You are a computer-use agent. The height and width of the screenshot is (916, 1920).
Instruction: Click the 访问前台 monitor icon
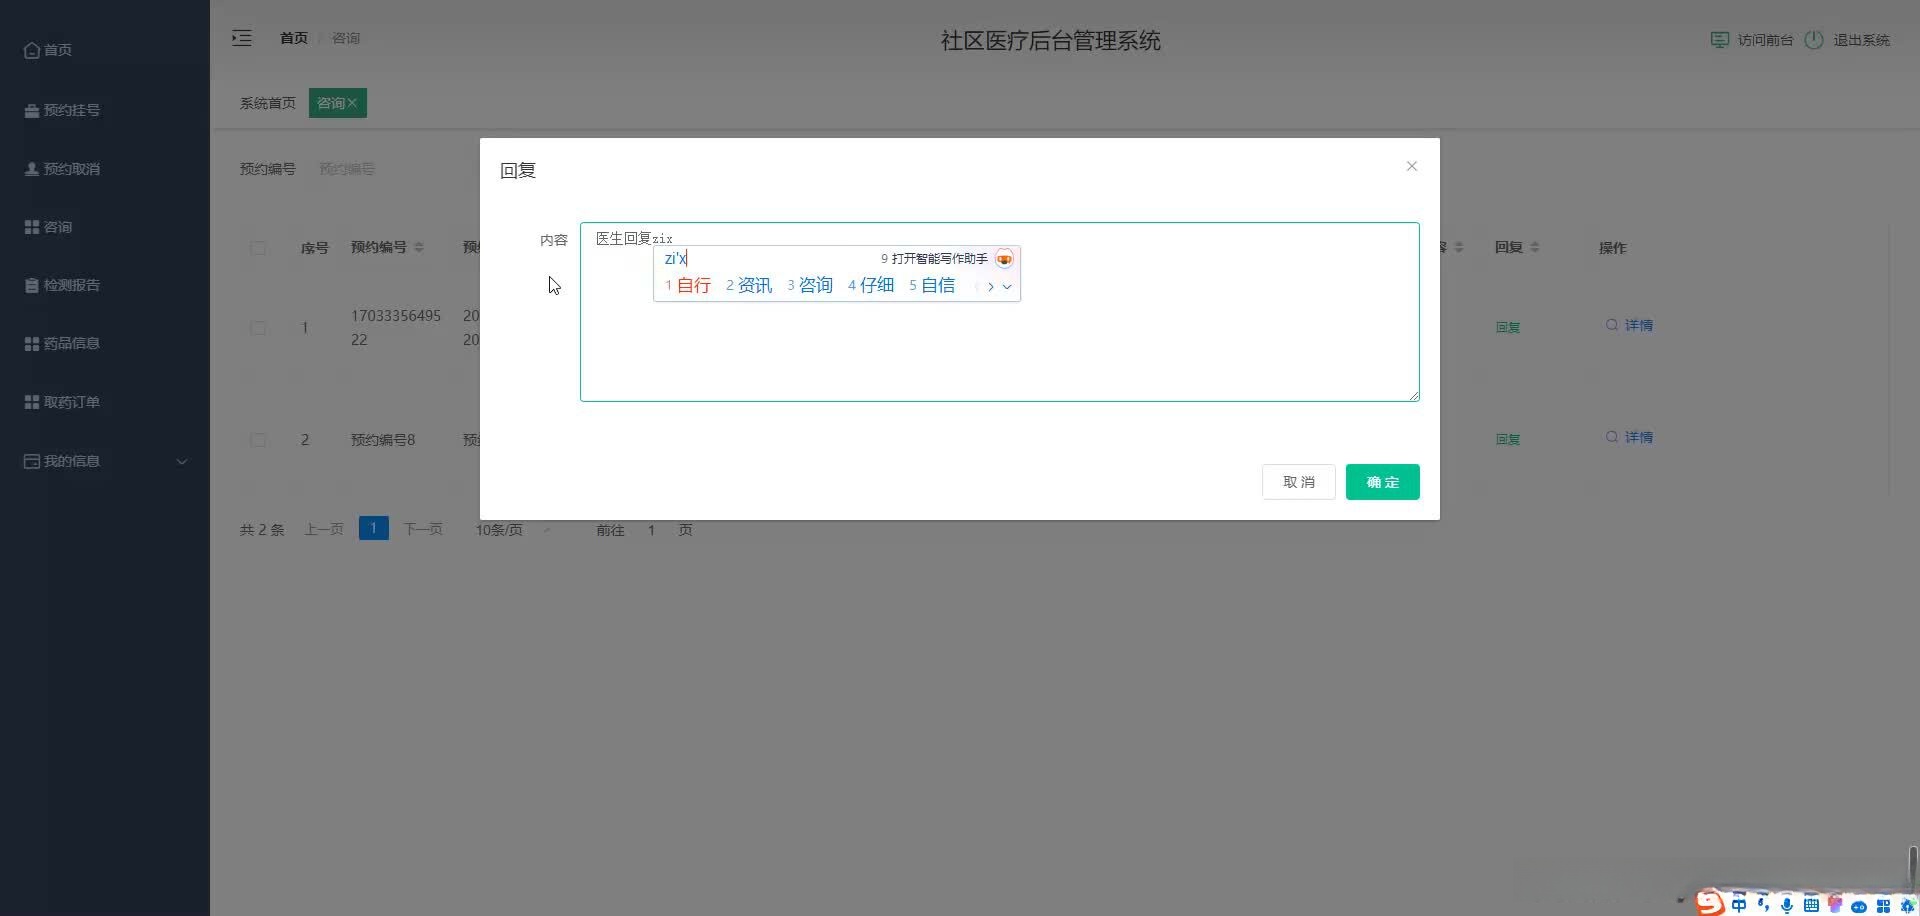pos(1721,40)
